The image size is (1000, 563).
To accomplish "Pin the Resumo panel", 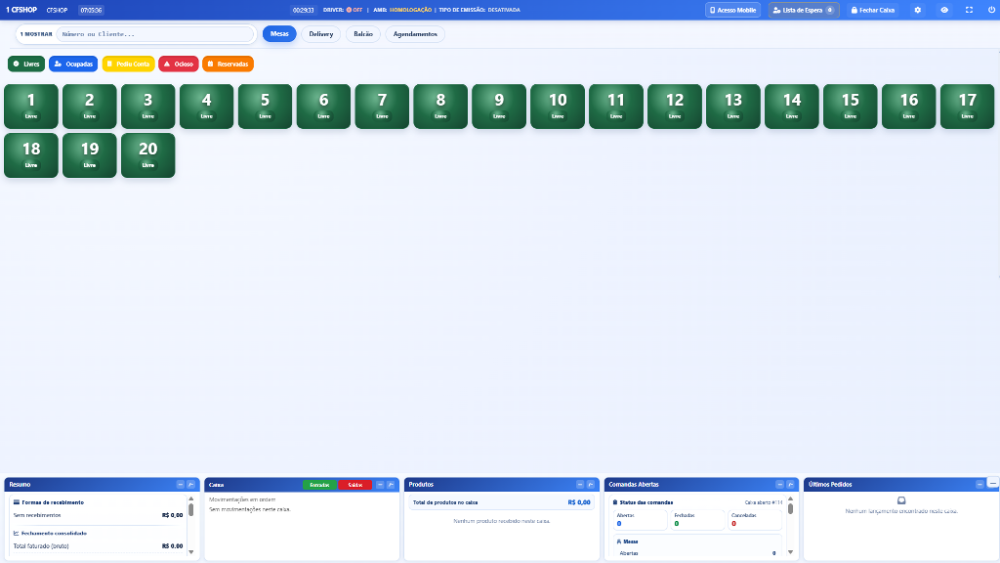I will point(191,485).
